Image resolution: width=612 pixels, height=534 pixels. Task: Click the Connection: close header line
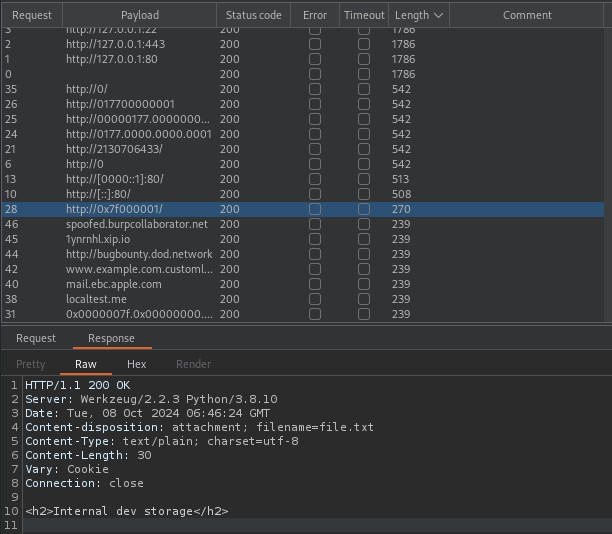click(84, 483)
